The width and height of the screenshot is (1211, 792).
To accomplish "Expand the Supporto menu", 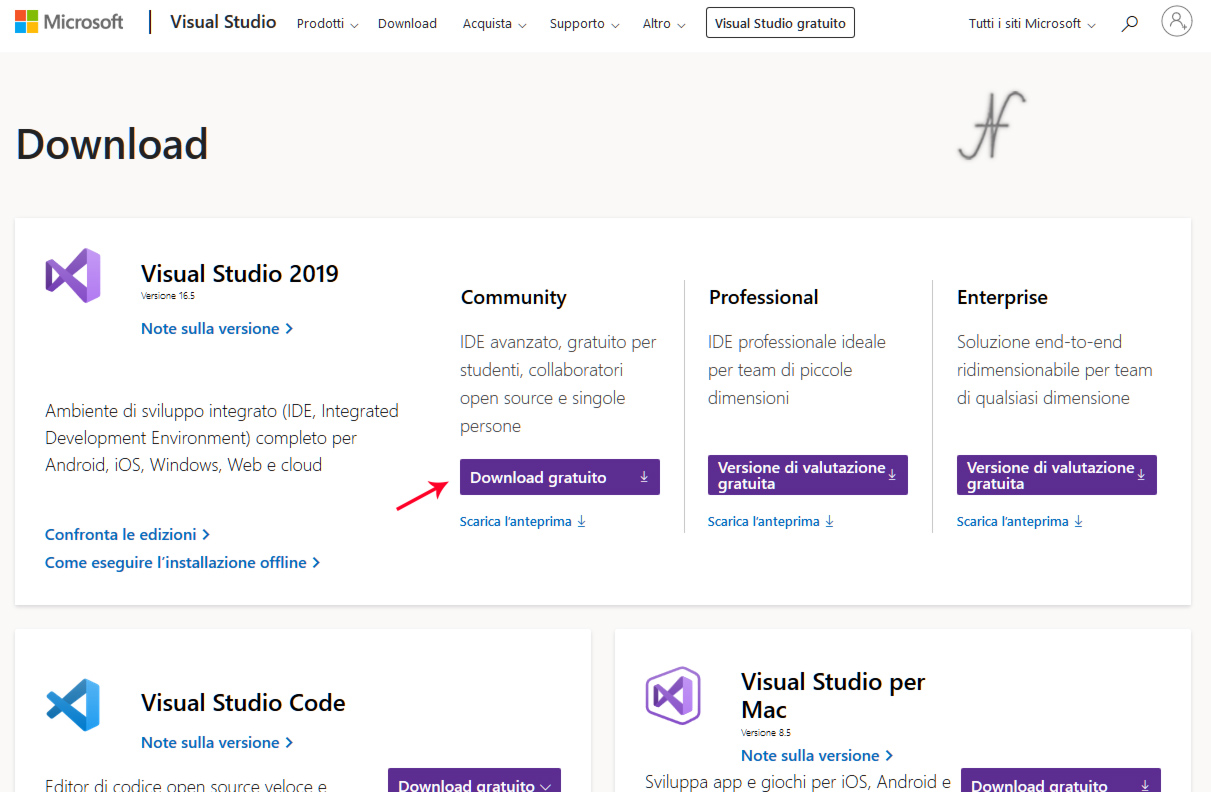I will point(584,23).
